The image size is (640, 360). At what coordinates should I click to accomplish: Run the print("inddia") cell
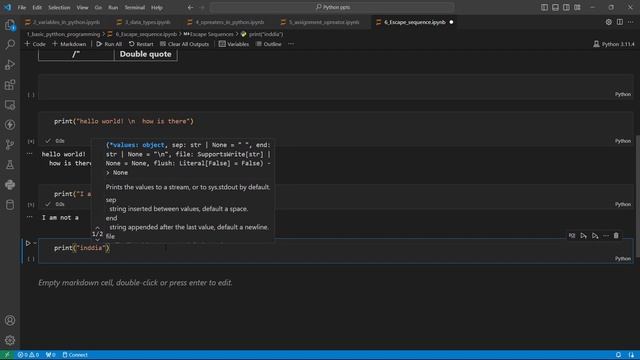(28, 243)
